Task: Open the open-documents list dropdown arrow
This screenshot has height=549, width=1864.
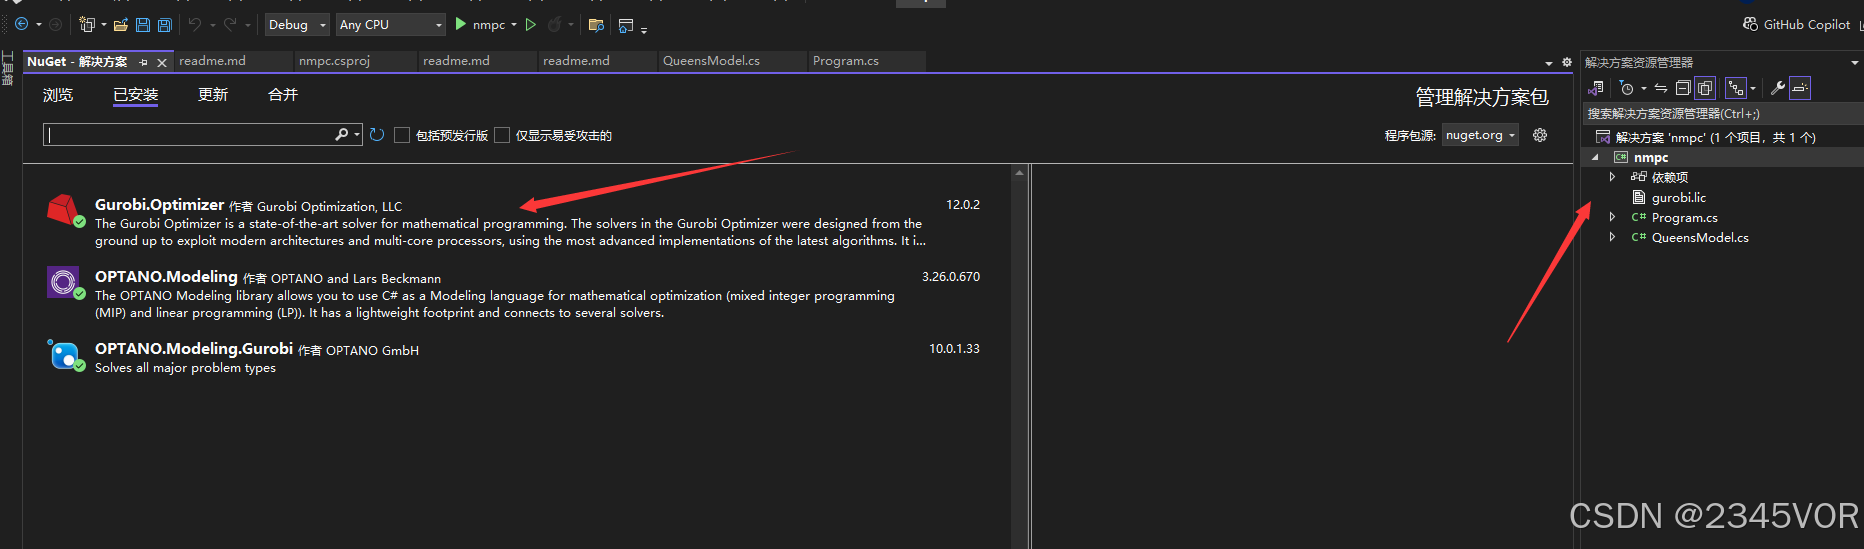Action: (x=1549, y=63)
